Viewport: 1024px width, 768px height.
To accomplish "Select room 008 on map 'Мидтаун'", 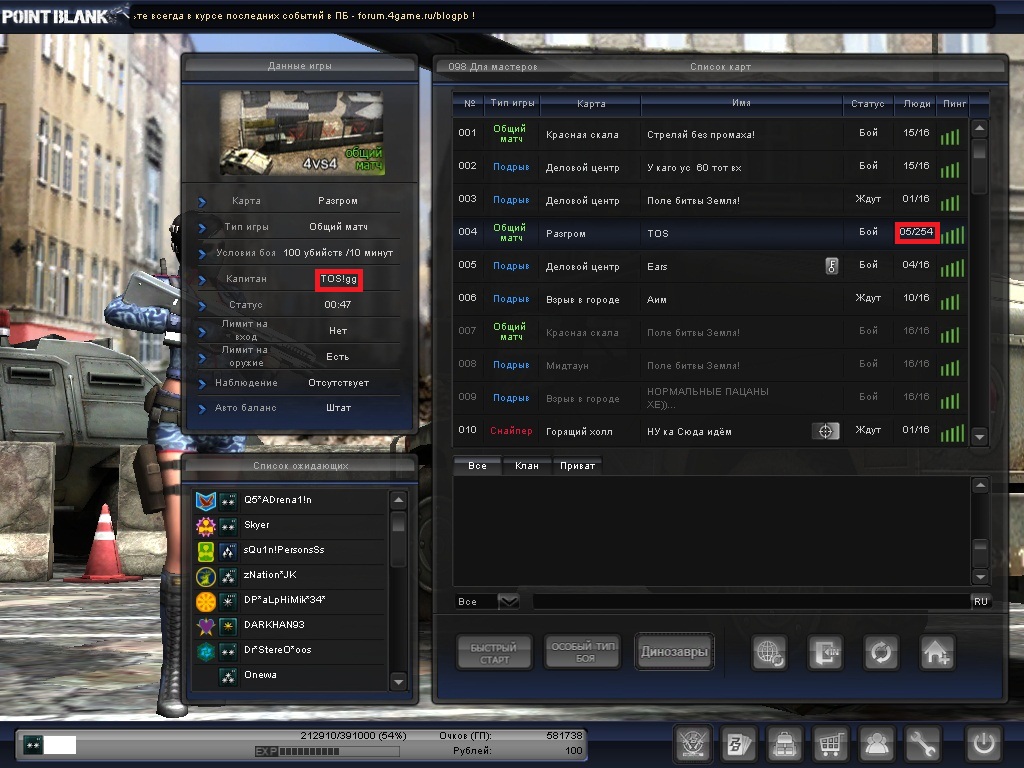I will coord(709,365).
